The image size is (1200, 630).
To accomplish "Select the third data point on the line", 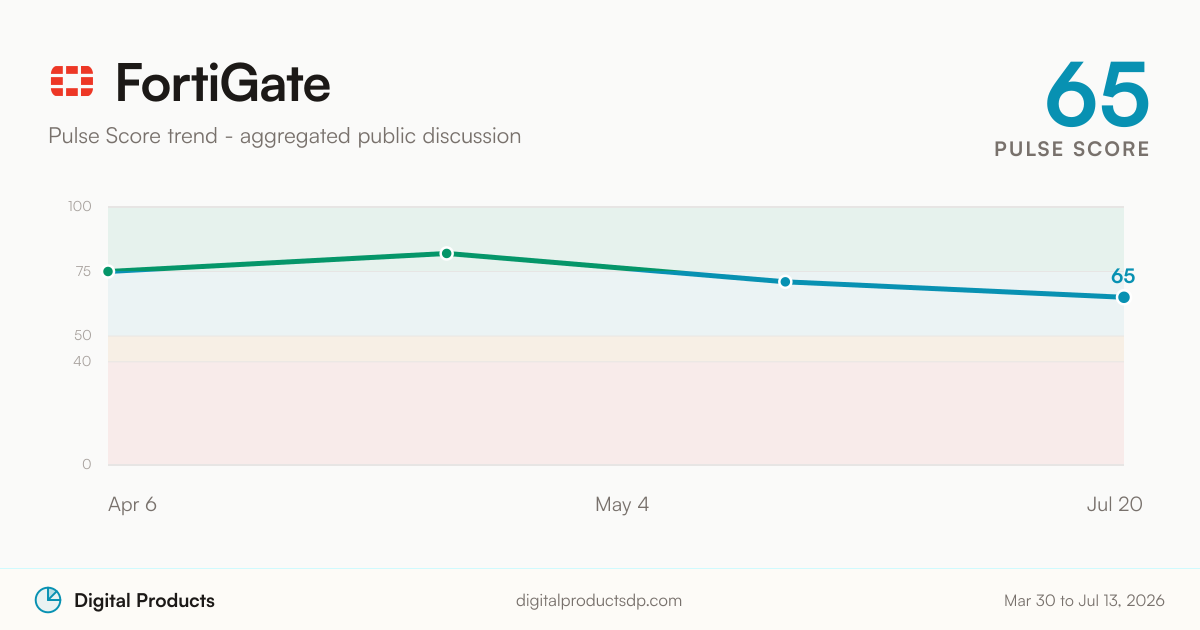I will coord(785,282).
